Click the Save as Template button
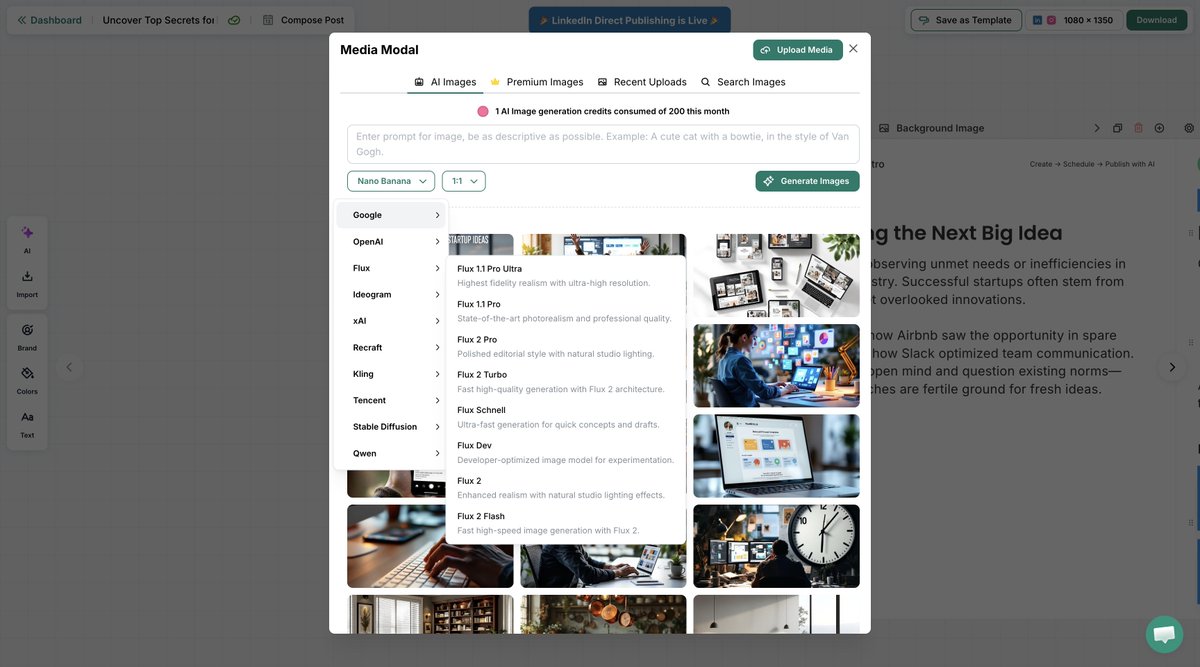1200x667 pixels. (966, 20)
